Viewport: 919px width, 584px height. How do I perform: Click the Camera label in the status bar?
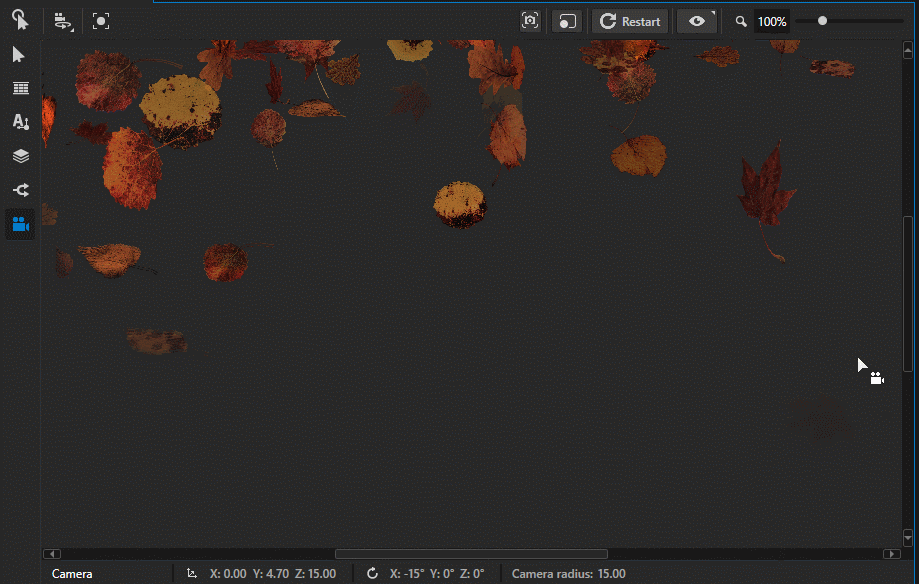[70, 573]
